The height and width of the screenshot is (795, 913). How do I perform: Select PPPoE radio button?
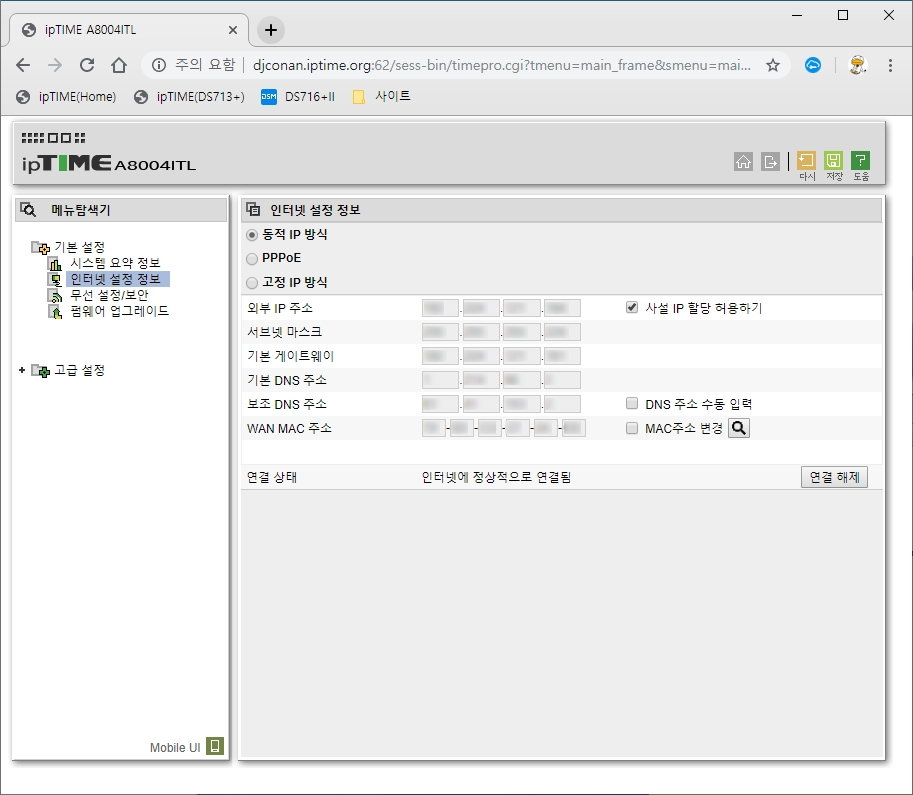coord(252,259)
